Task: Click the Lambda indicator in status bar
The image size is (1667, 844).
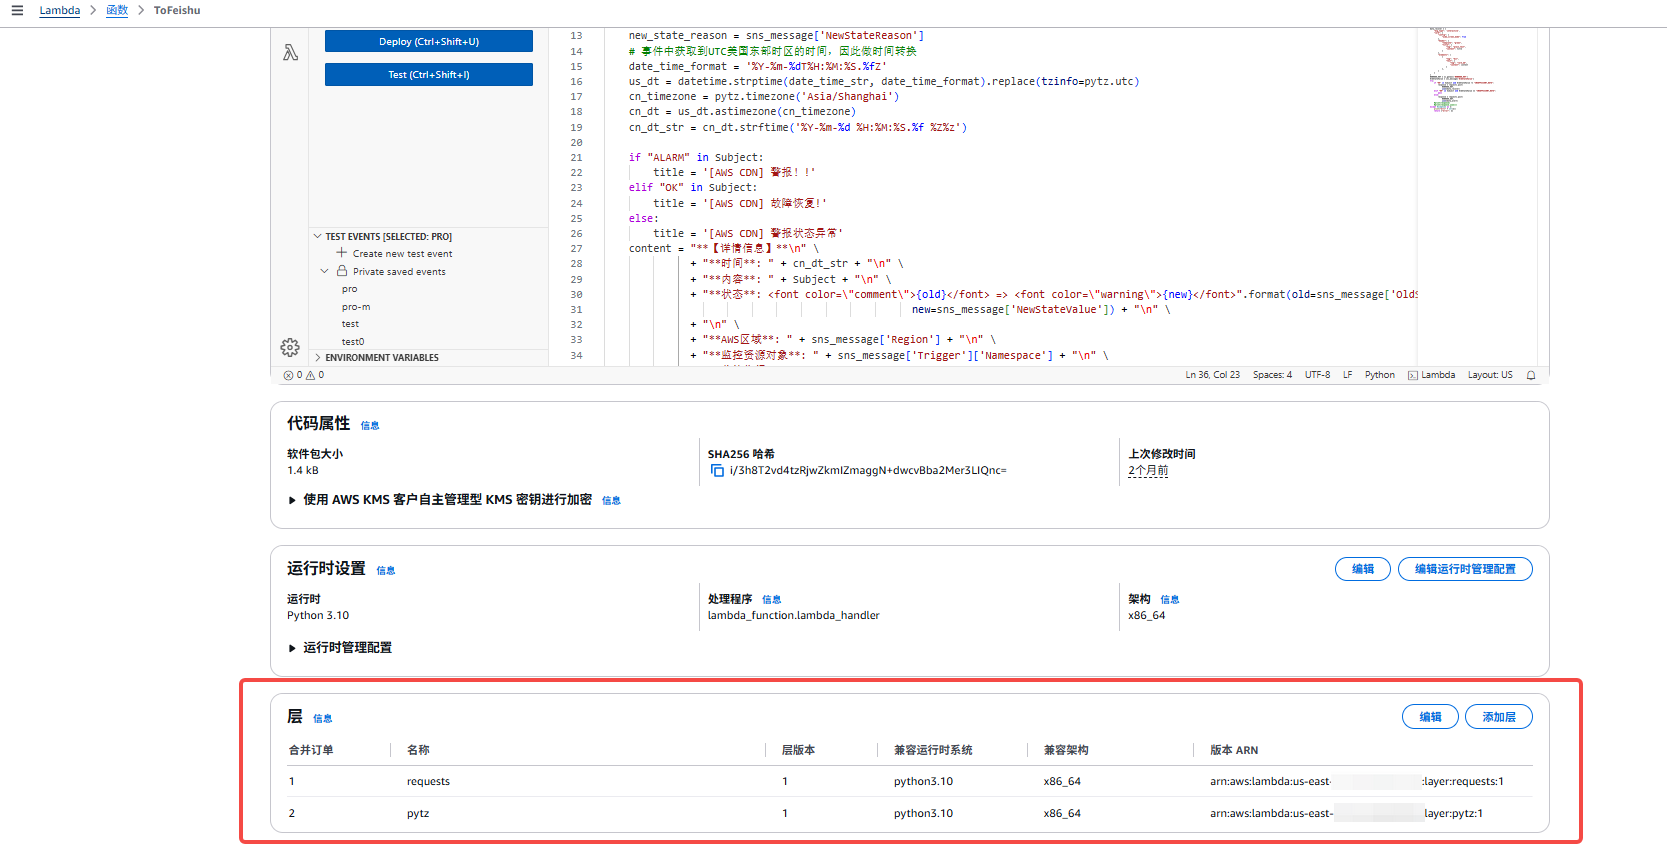Action: [1431, 375]
